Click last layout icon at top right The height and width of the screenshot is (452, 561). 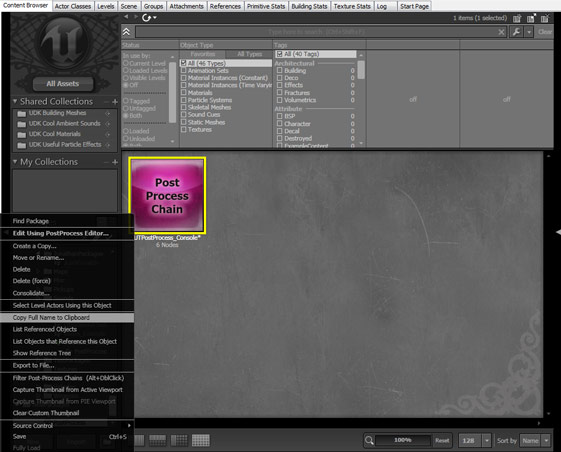pos(545,18)
